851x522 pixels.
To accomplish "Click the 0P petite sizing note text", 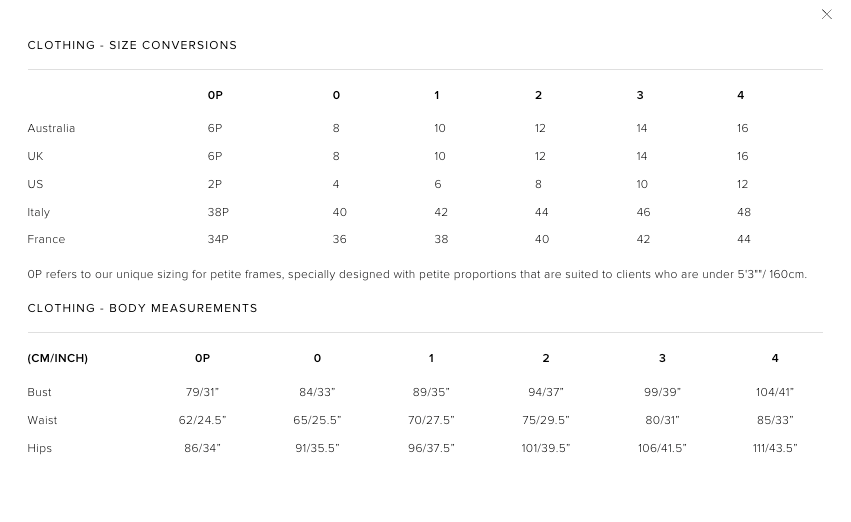I will [417, 274].
